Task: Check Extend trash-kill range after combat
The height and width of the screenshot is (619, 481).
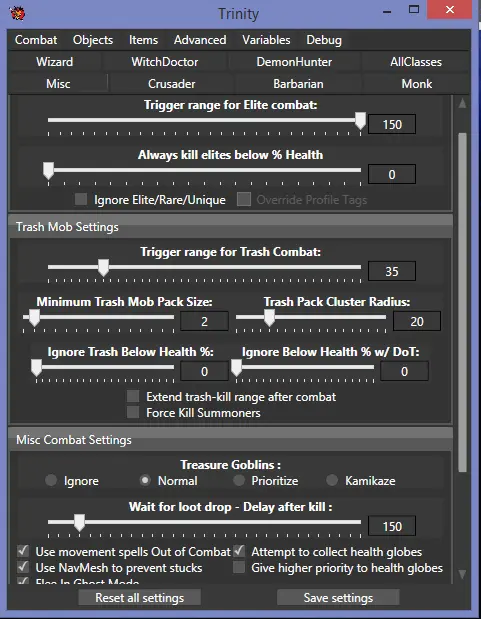Action: [133, 396]
